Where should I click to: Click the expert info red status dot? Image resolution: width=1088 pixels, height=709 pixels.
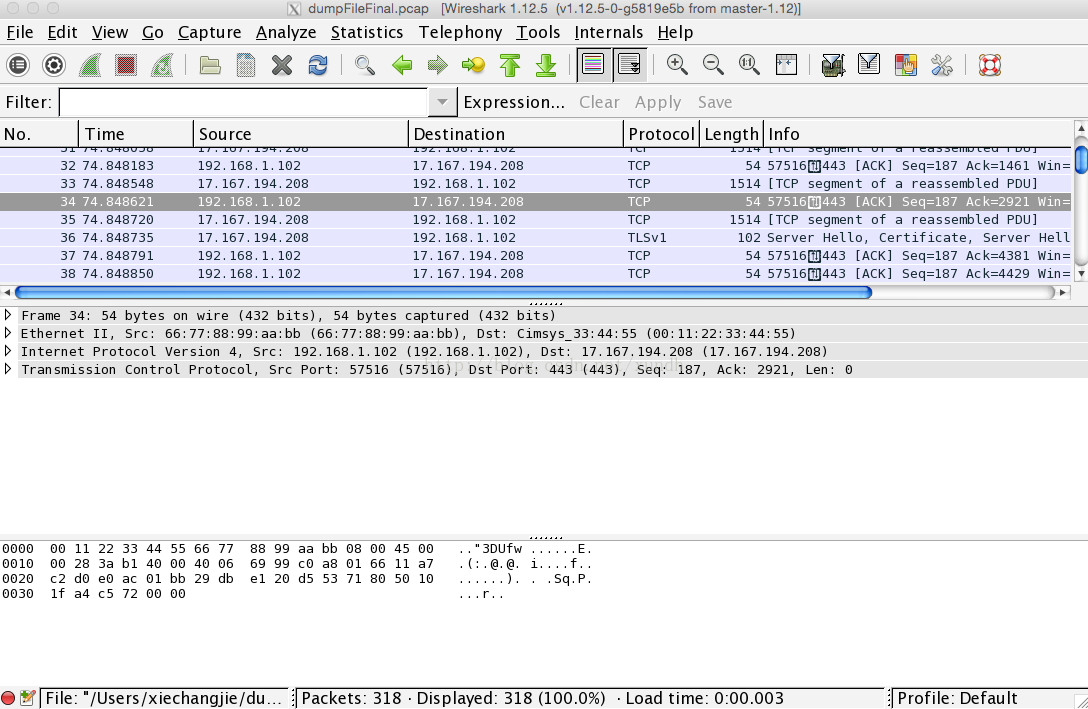tap(8, 698)
